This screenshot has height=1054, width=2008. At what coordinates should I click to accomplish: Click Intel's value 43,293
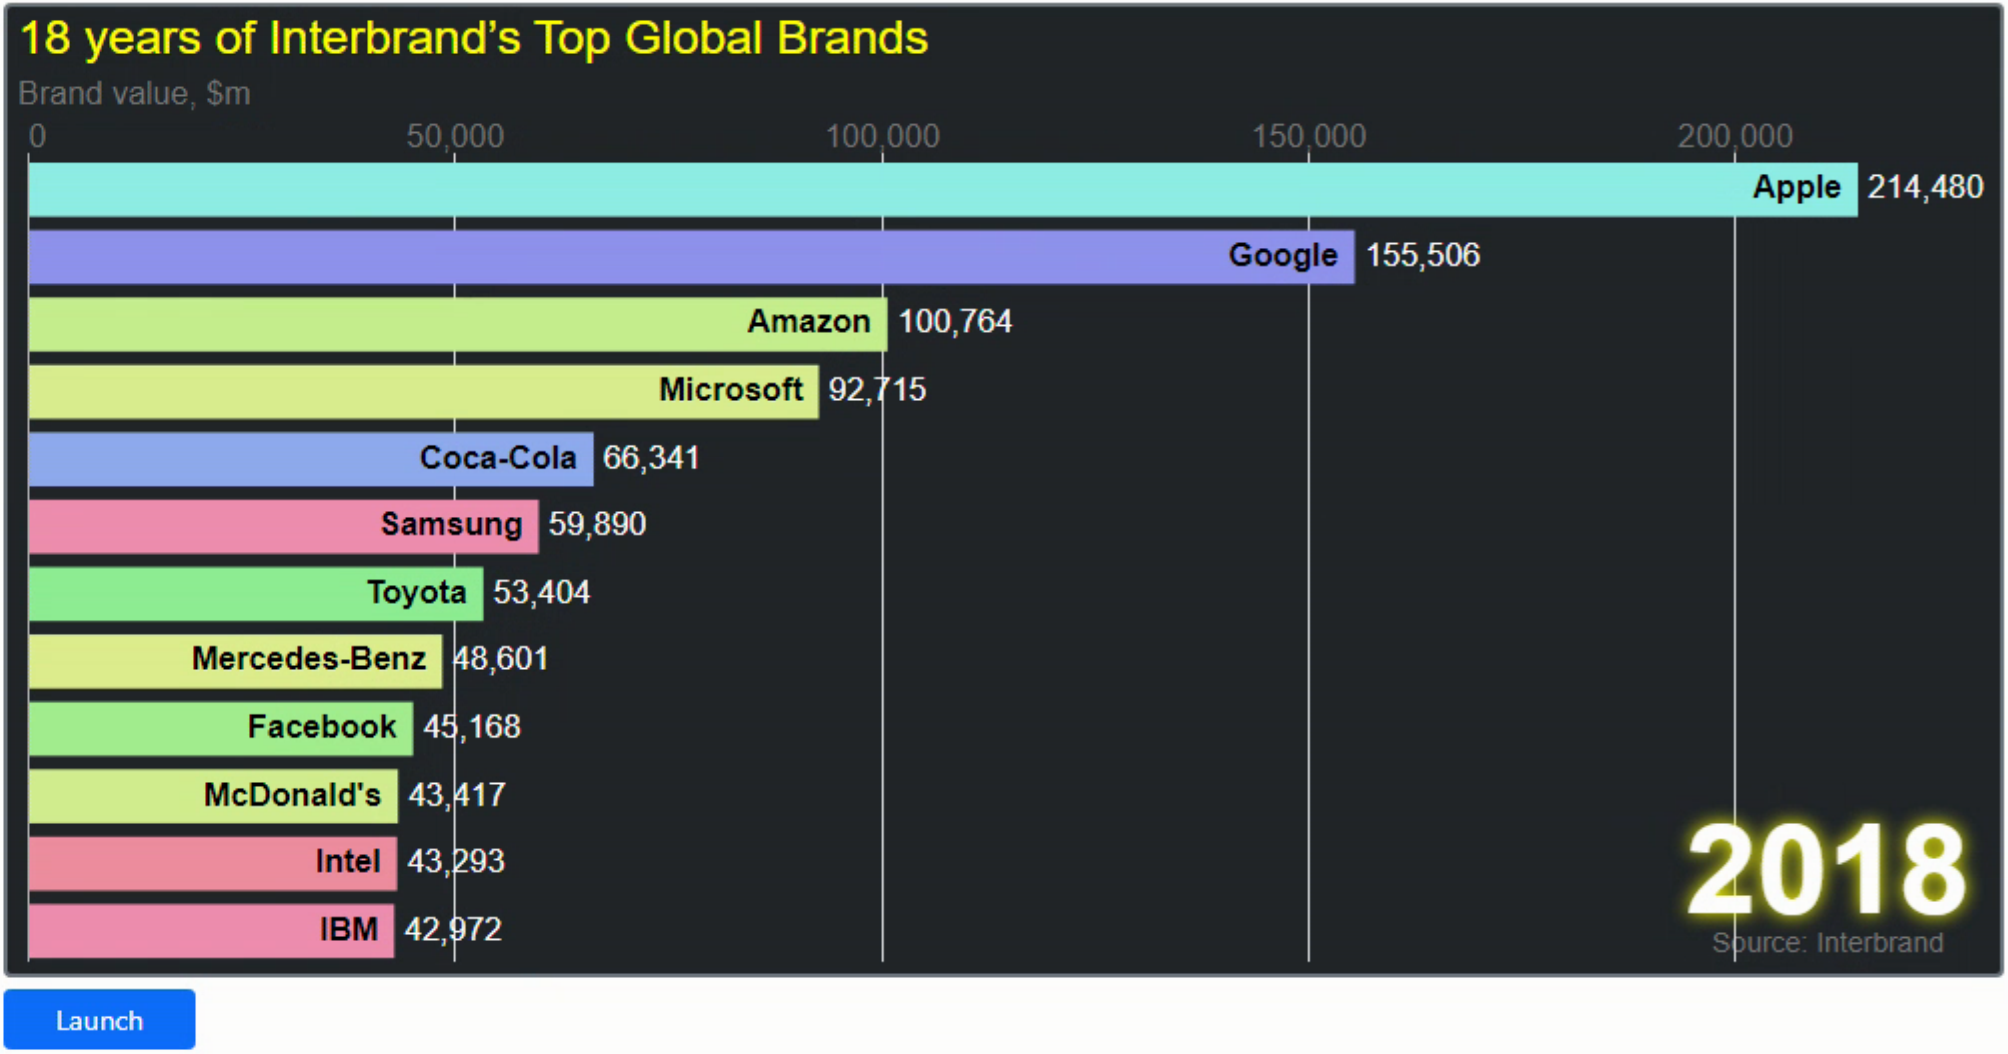[x=456, y=861]
